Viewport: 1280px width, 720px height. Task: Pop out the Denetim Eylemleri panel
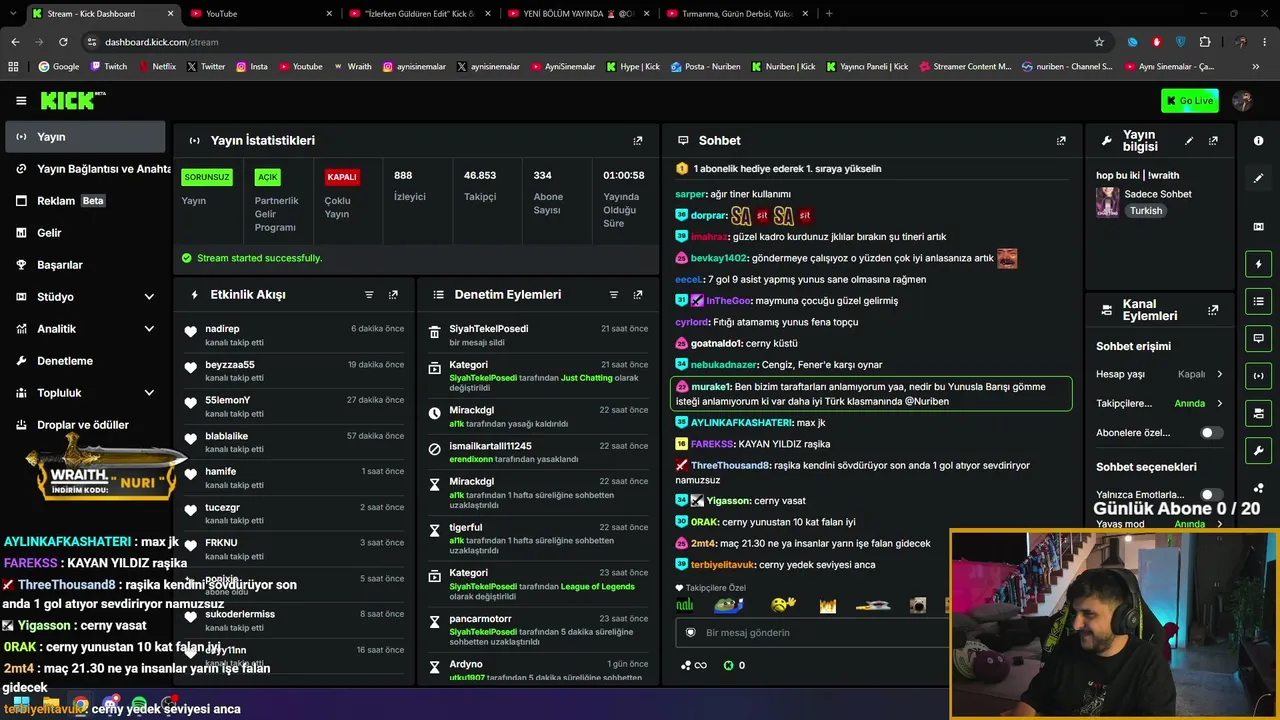point(638,295)
